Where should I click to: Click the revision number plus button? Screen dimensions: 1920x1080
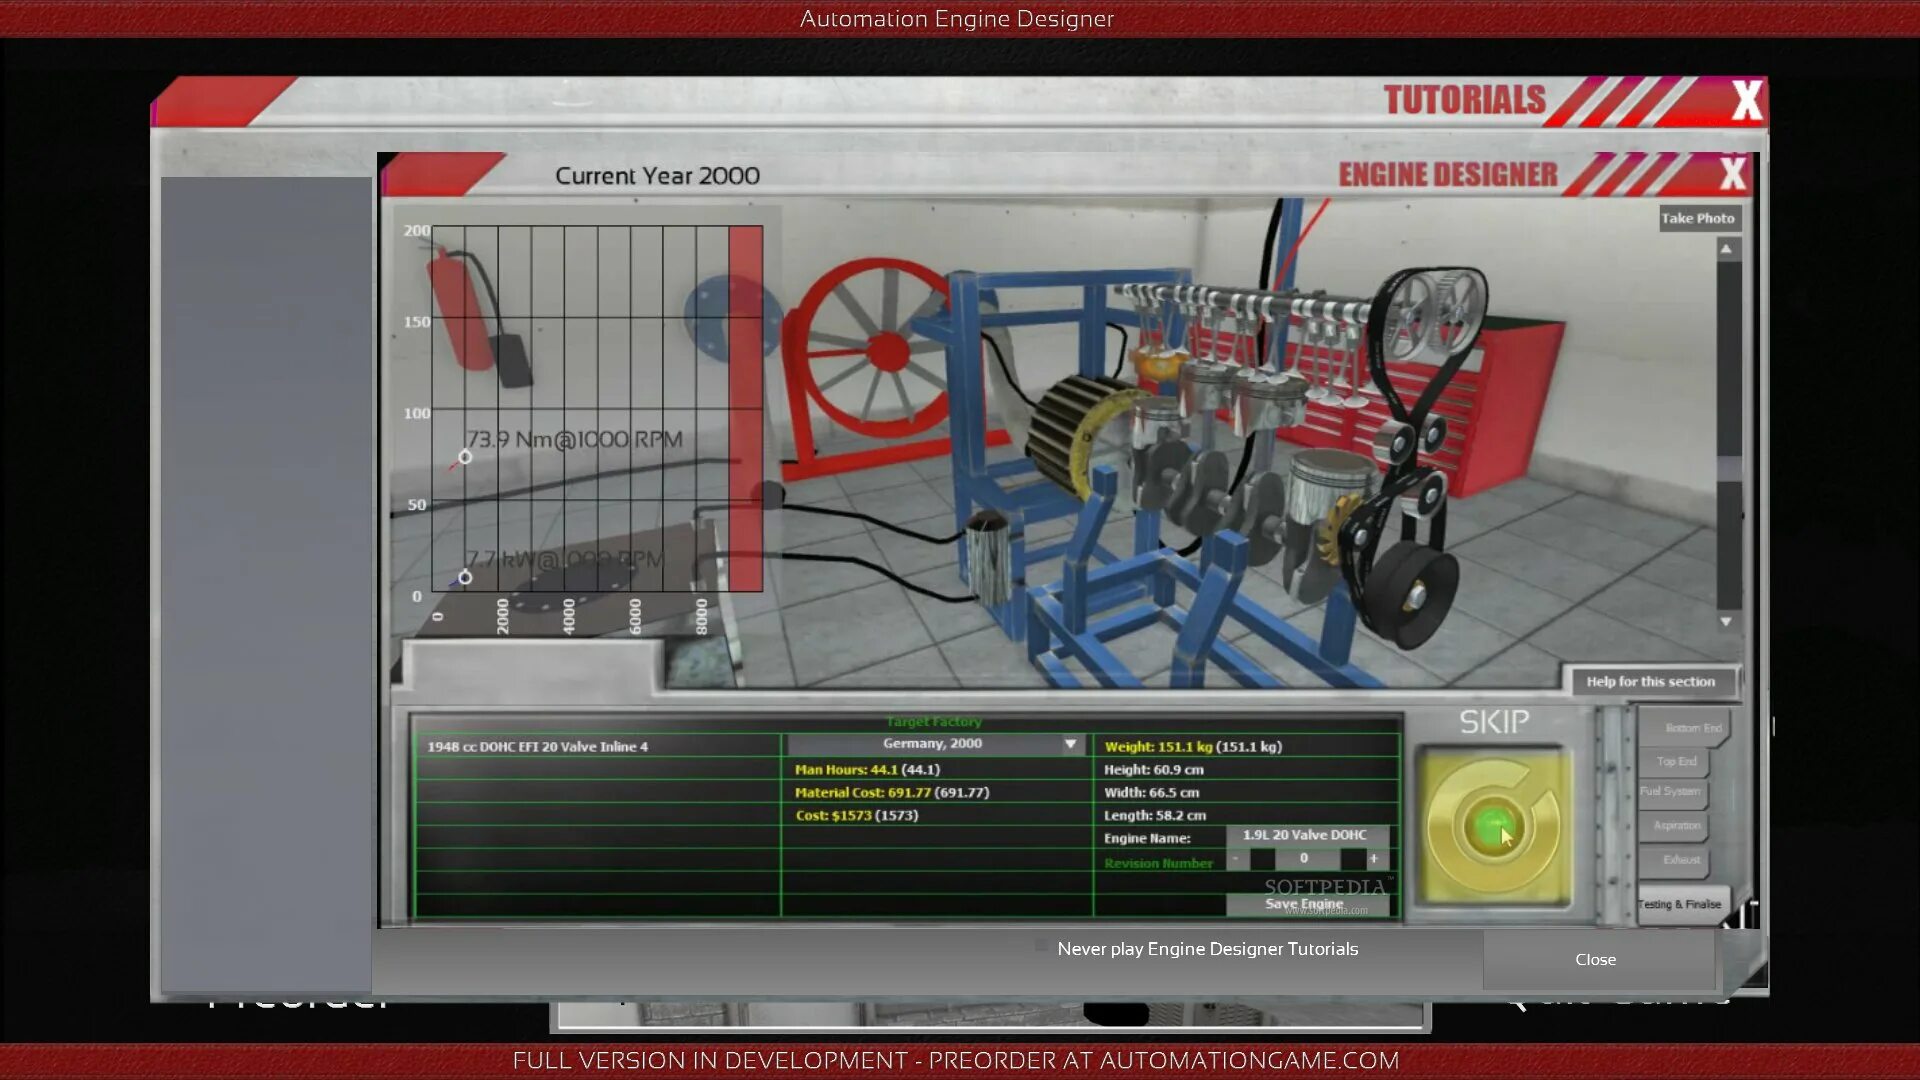coord(1373,859)
